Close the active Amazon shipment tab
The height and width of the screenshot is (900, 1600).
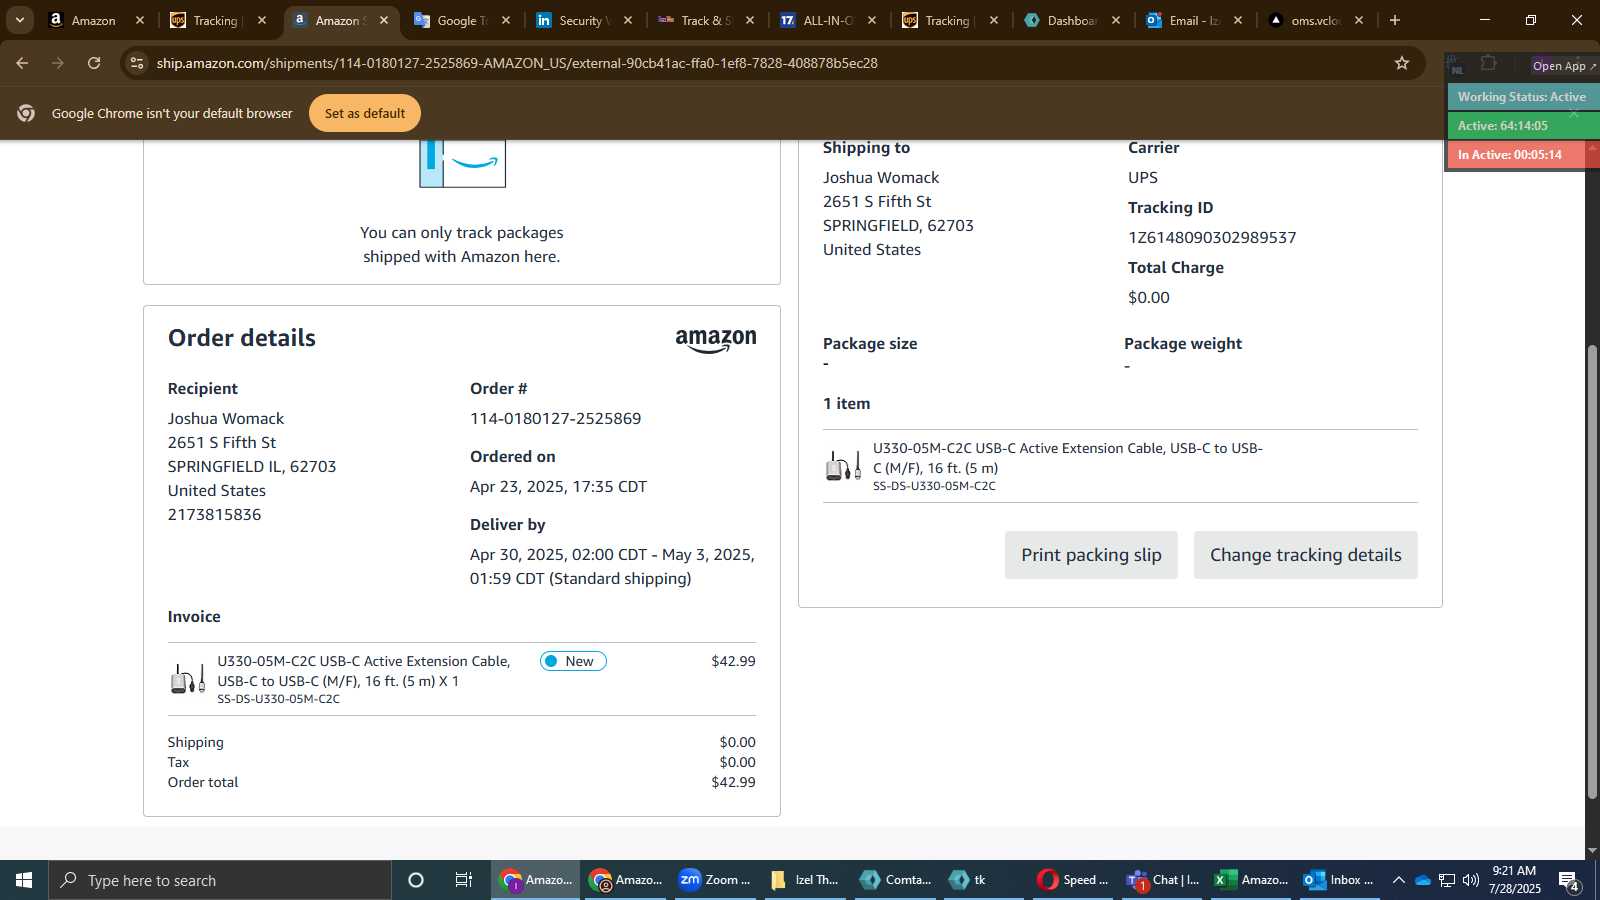coord(384,20)
